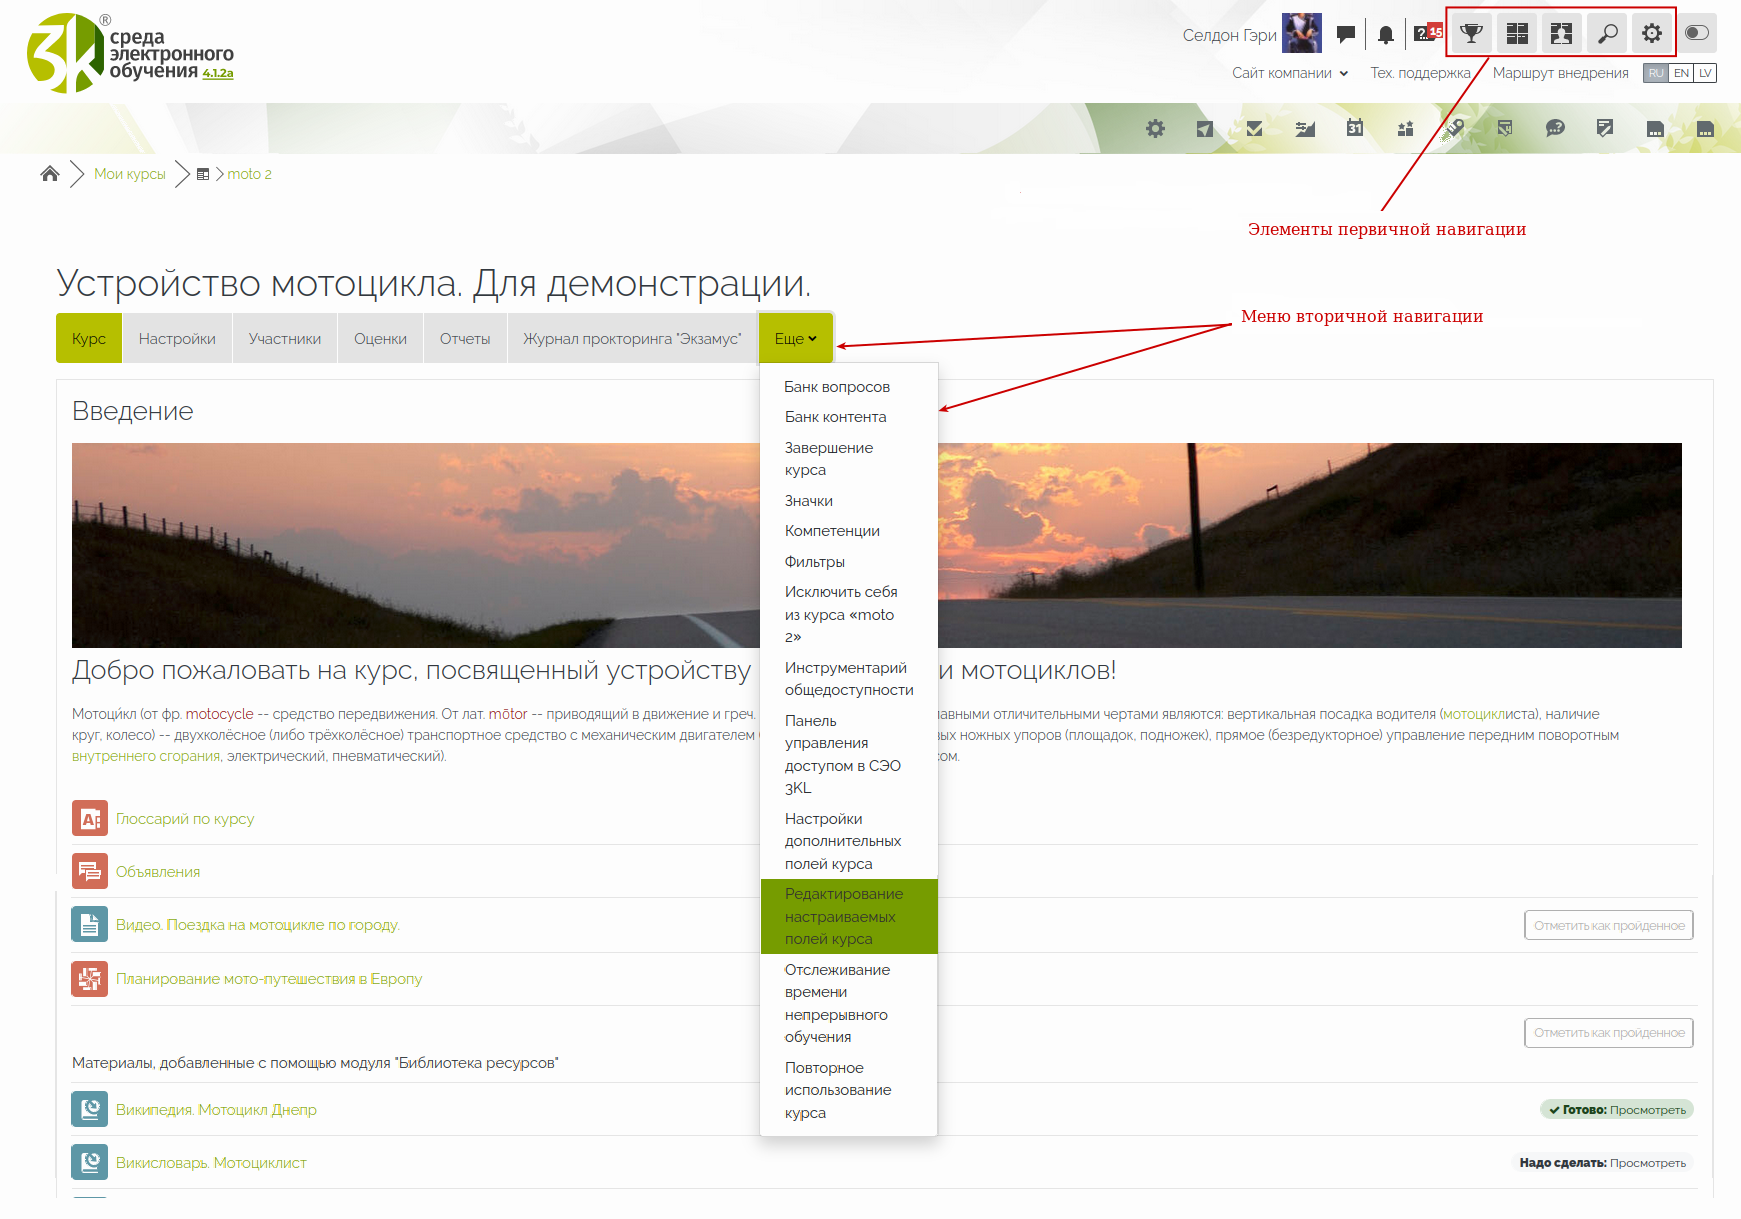Collapse the Еще dropdown menu
1741x1219 pixels.
click(x=795, y=339)
